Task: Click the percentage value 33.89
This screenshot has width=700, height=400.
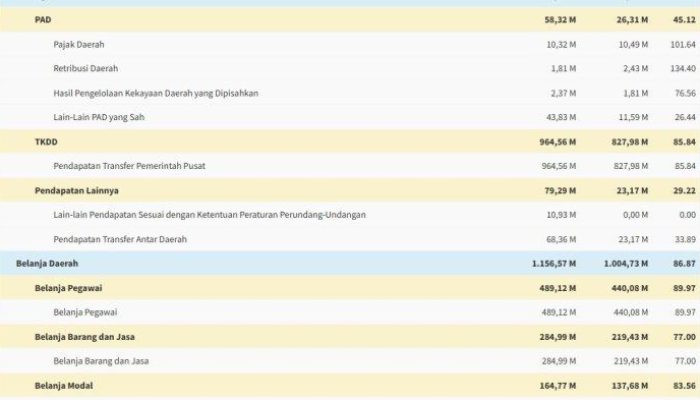Action: coord(685,239)
